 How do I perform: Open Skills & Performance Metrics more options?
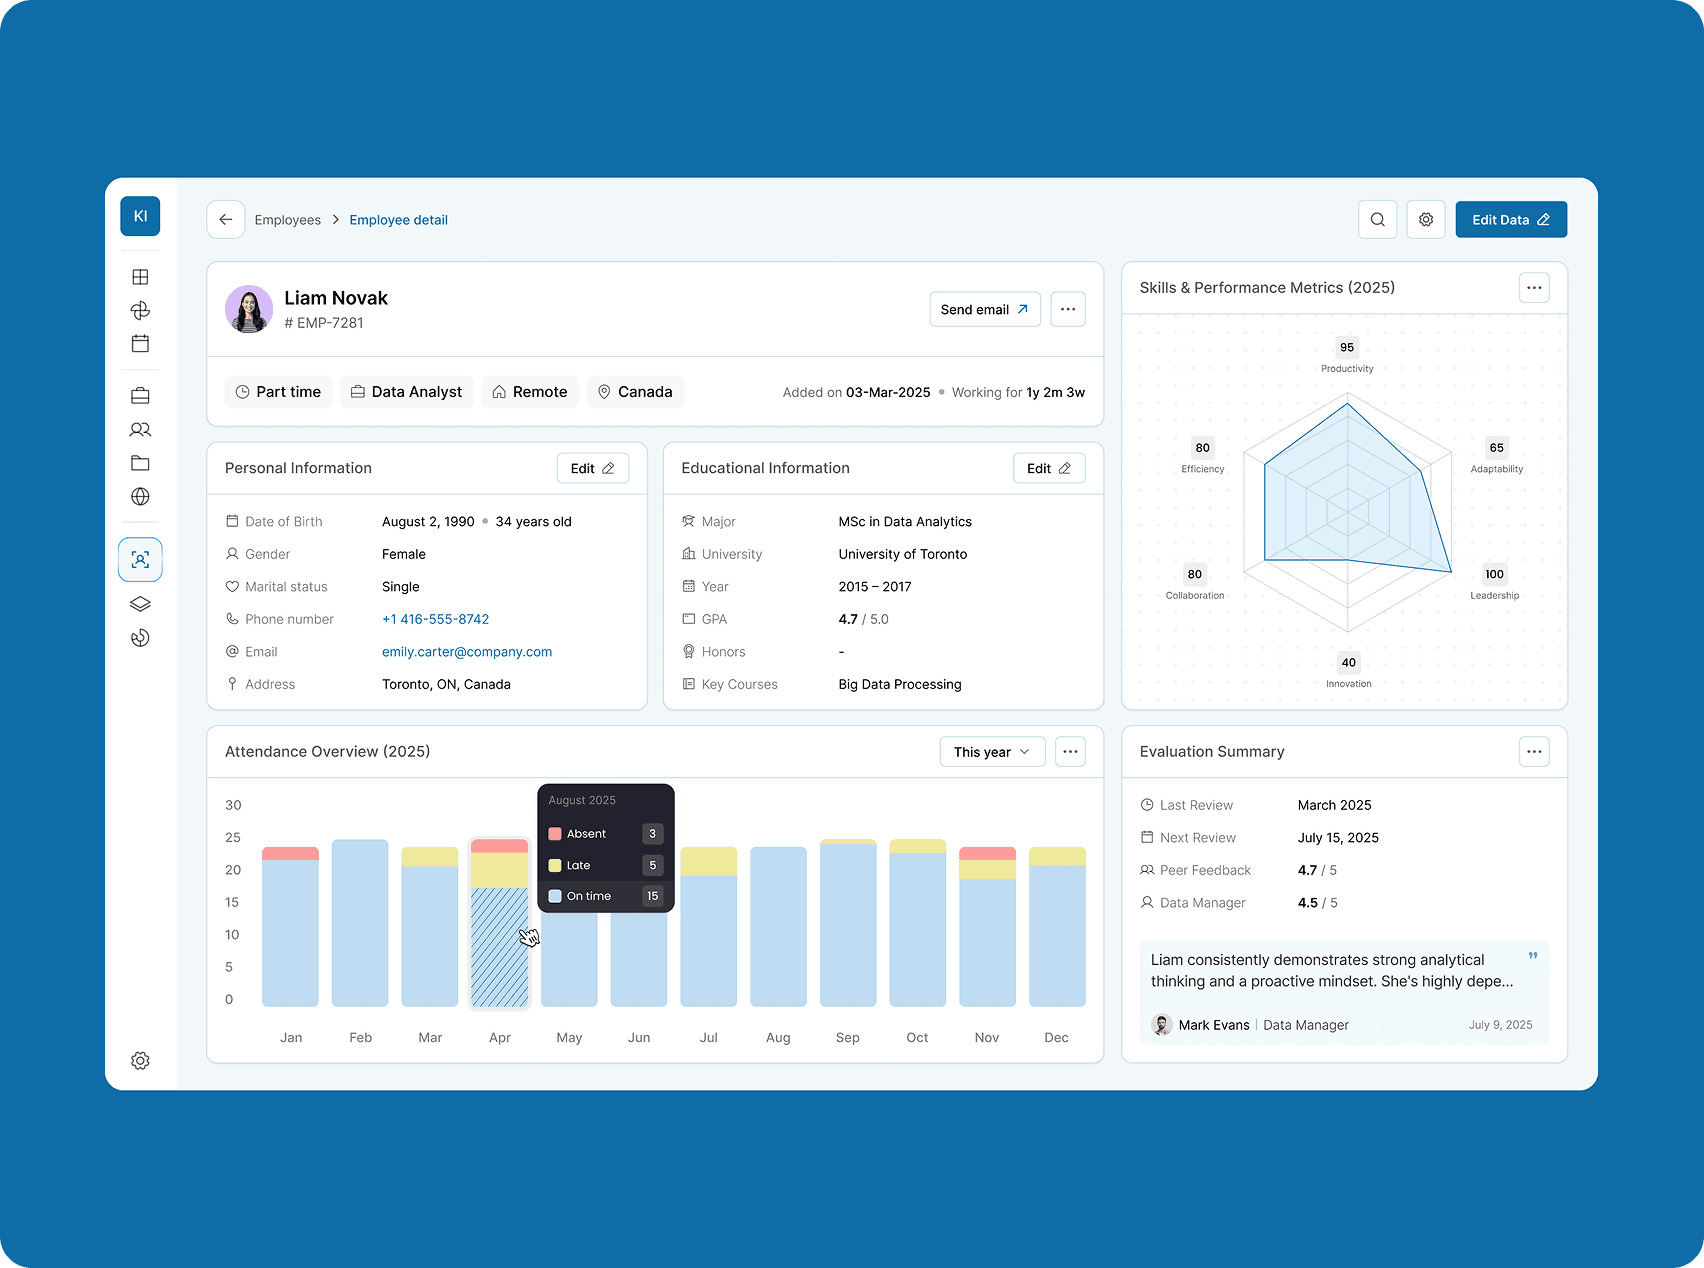click(1534, 288)
